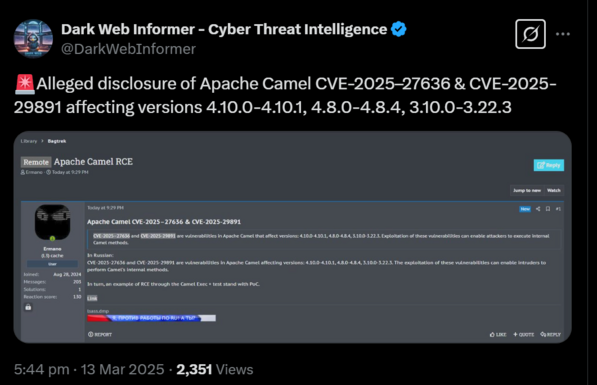Click the Reply button in forum header
The width and height of the screenshot is (597, 385).
549,165
